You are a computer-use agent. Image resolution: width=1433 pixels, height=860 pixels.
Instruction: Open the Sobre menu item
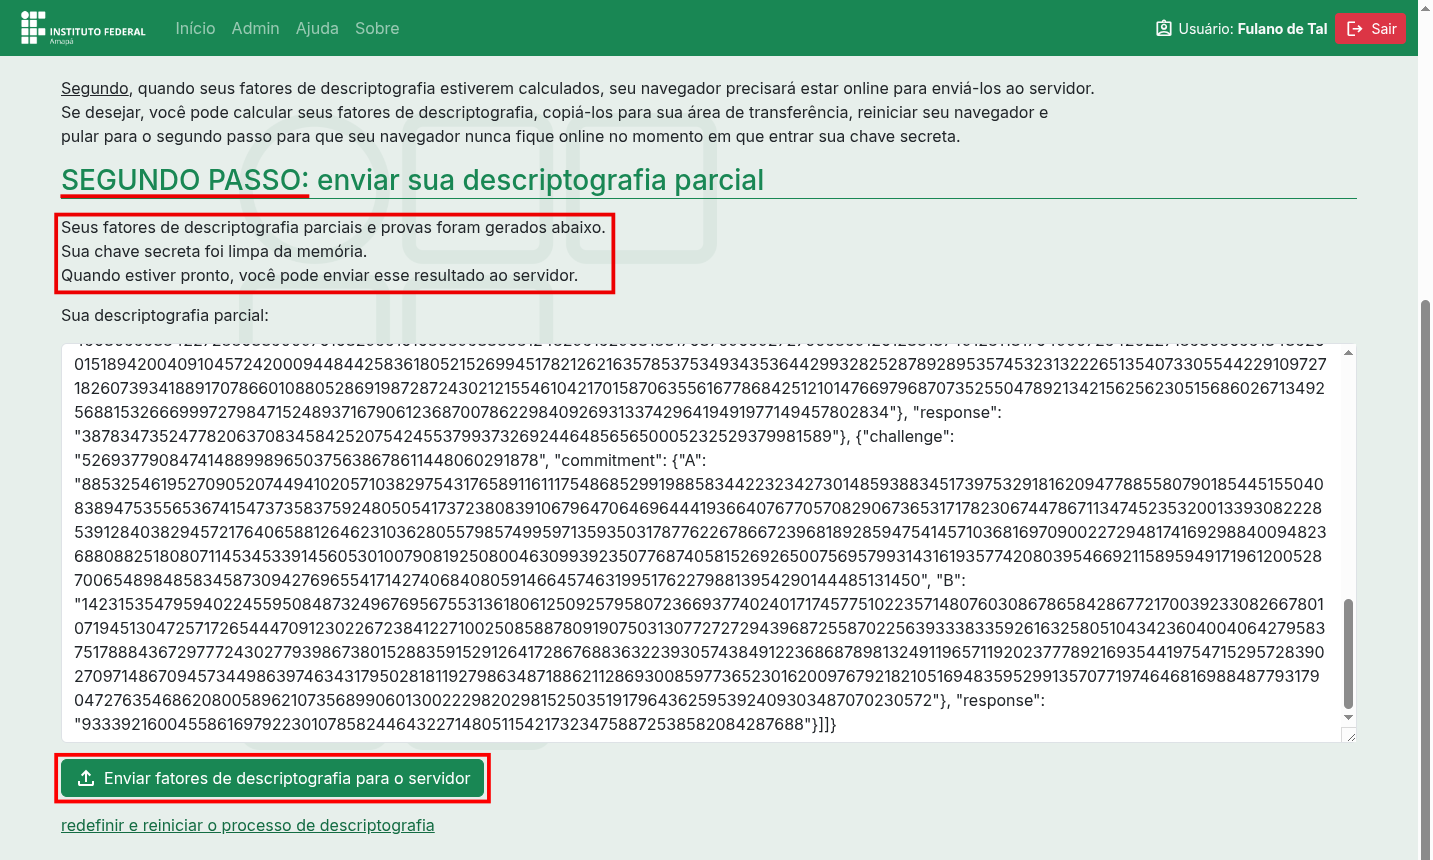click(377, 28)
